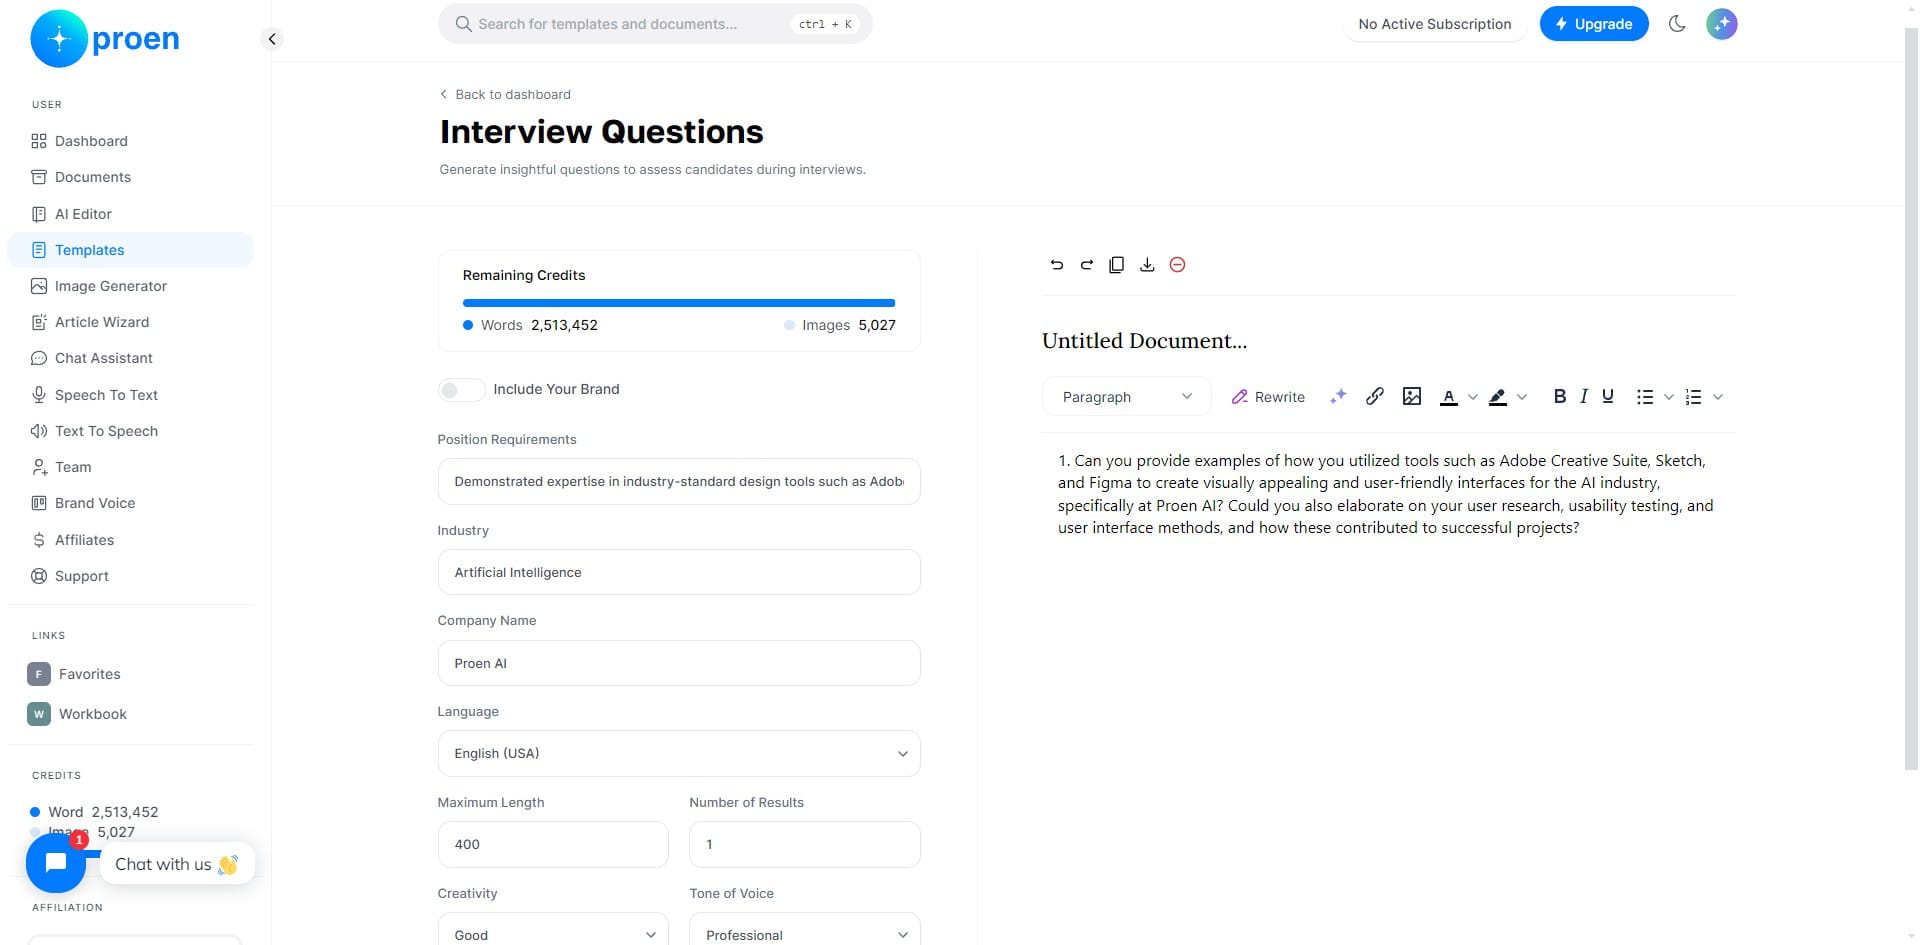This screenshot has width=1920, height=945.
Task: Open the user profile avatar
Action: (x=1721, y=24)
